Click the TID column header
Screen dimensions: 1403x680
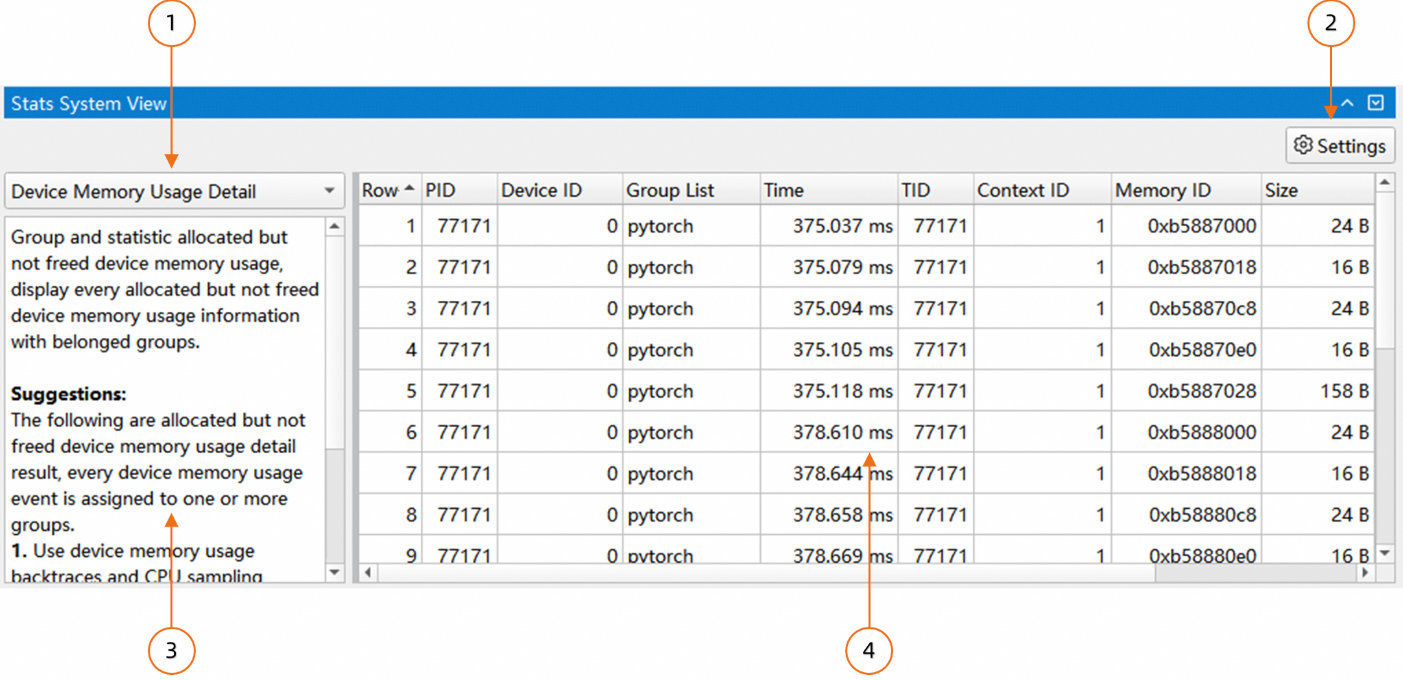[x=934, y=190]
